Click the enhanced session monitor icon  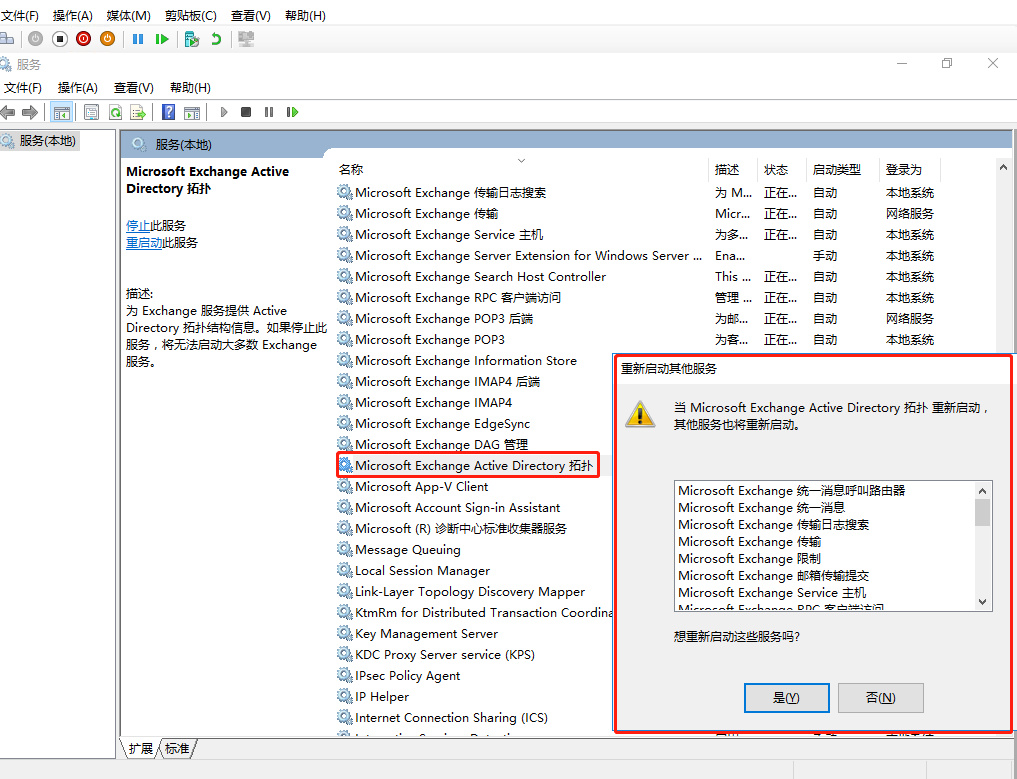pos(246,39)
